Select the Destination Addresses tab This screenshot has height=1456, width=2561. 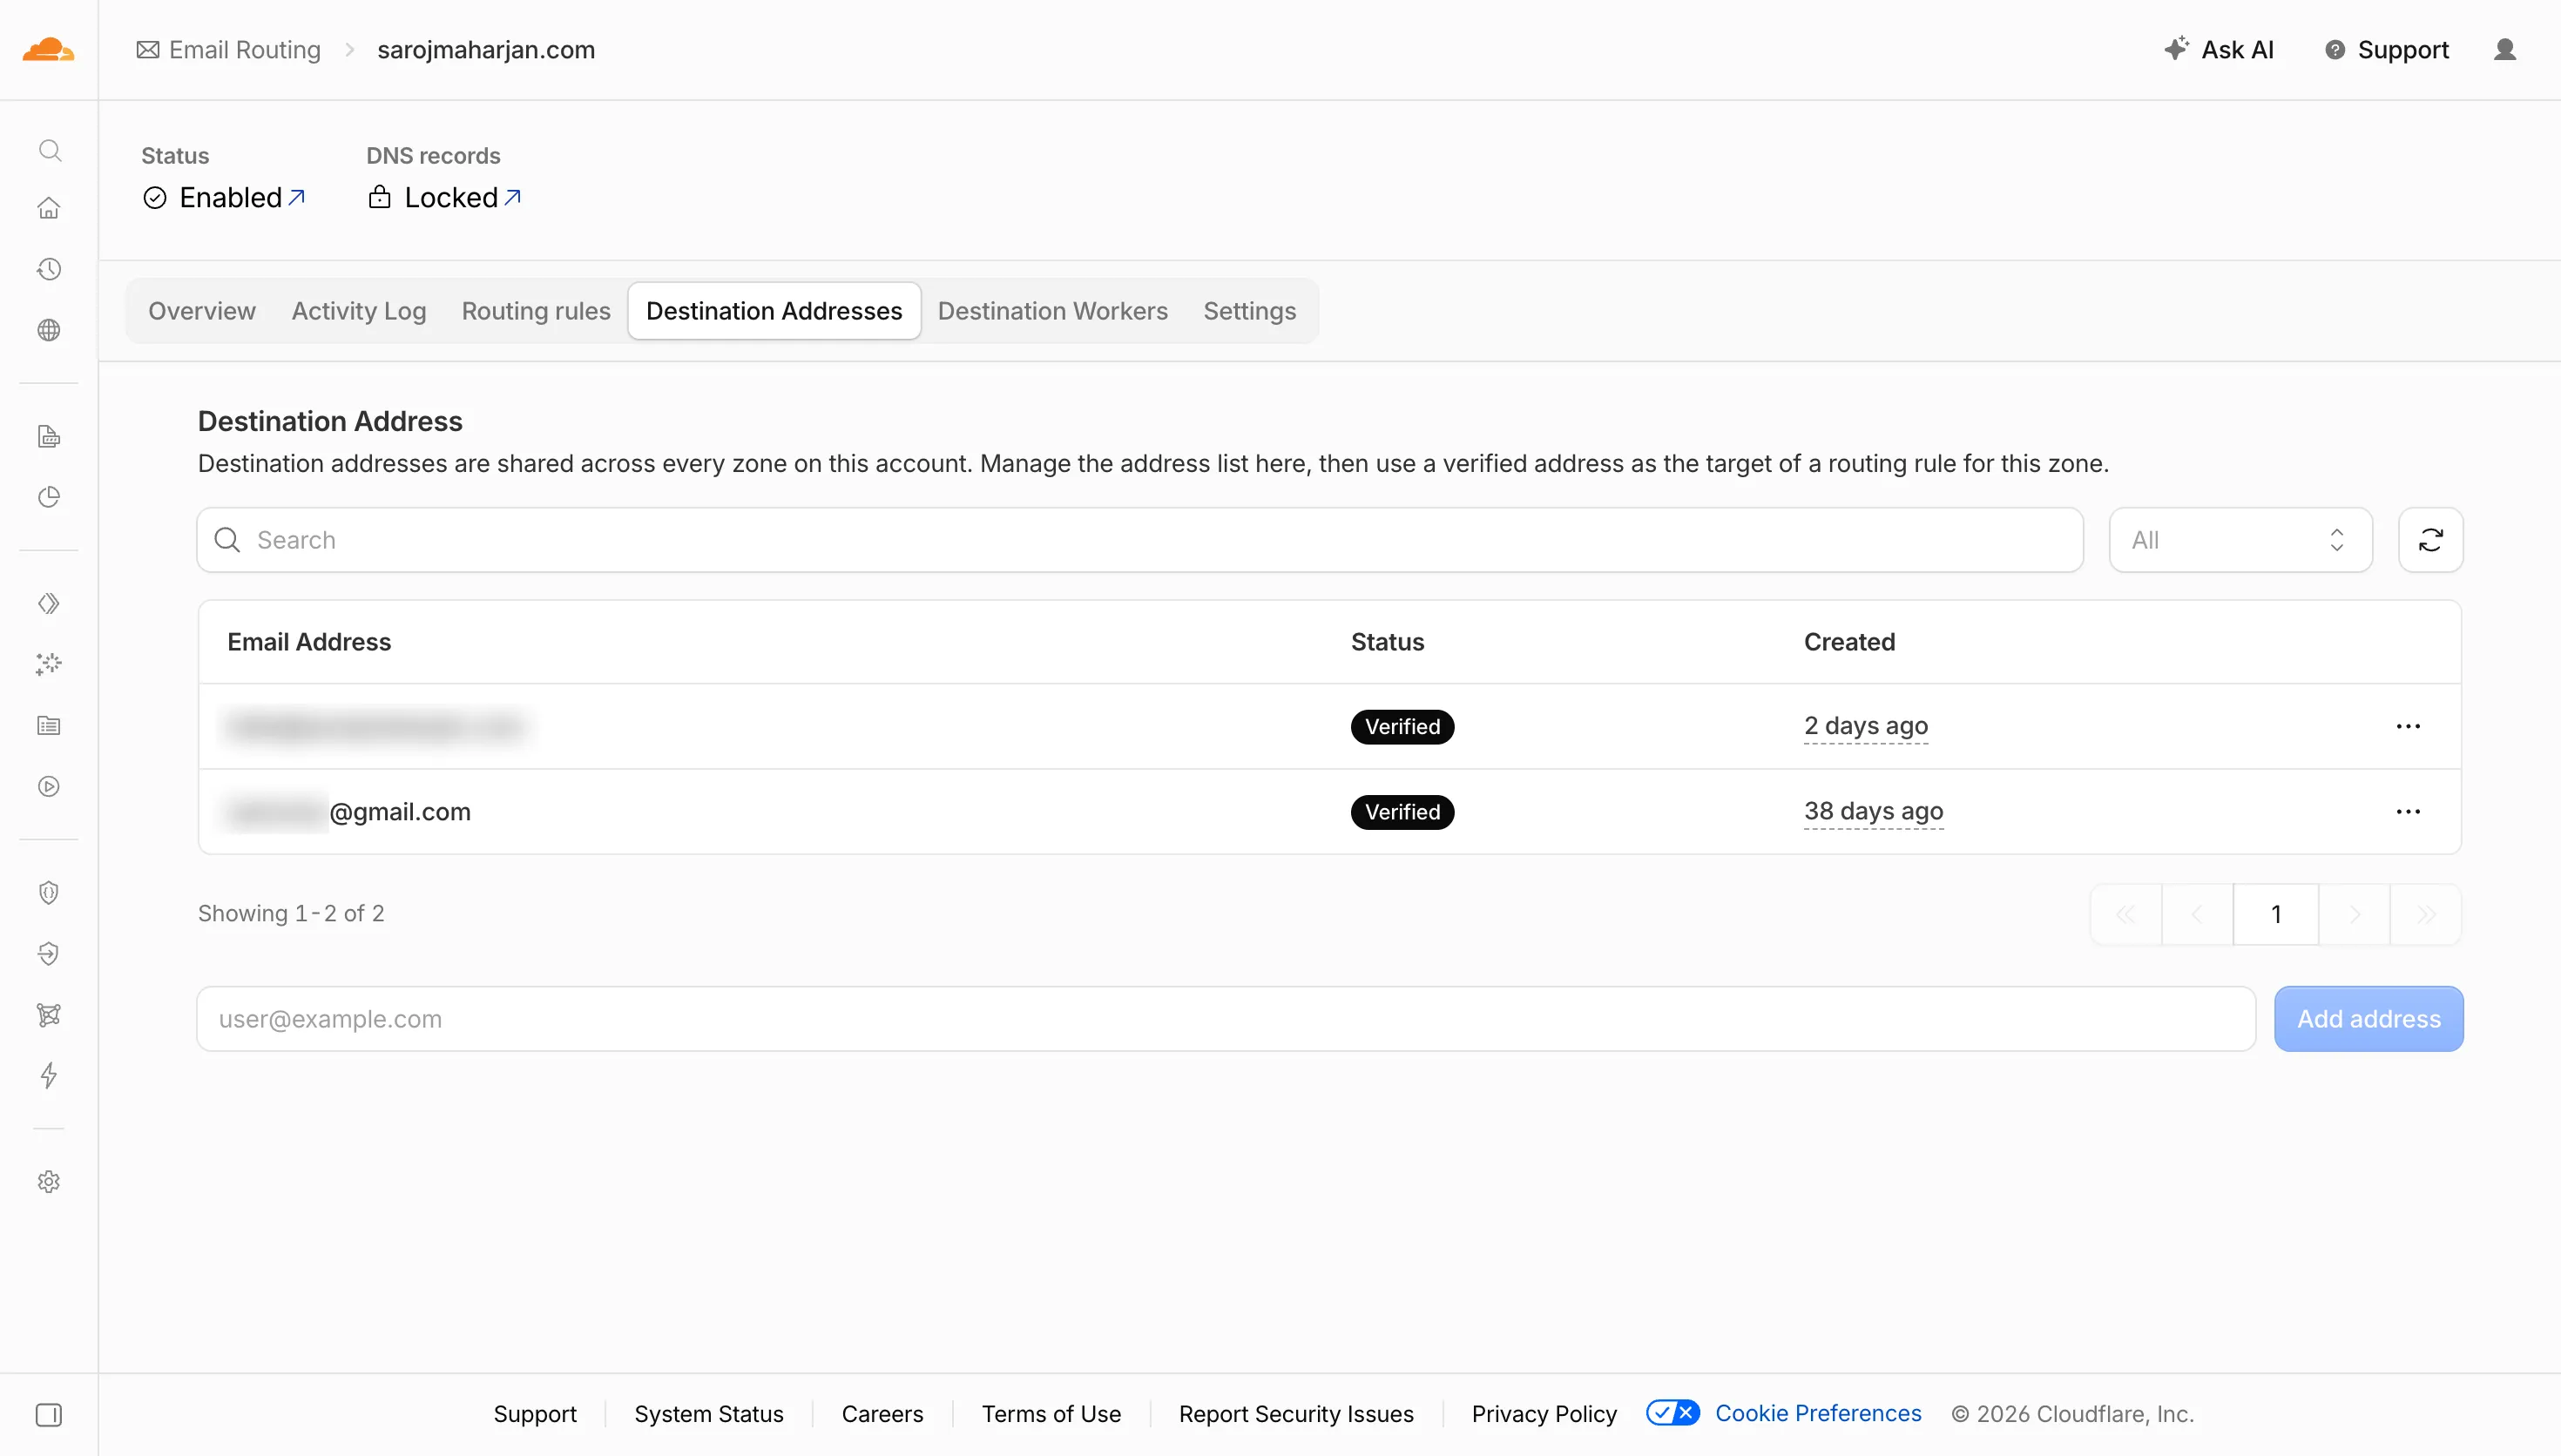(x=774, y=311)
